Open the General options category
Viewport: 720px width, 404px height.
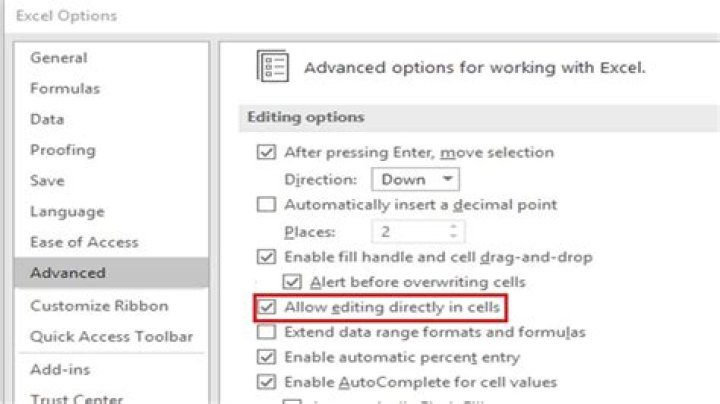point(58,58)
